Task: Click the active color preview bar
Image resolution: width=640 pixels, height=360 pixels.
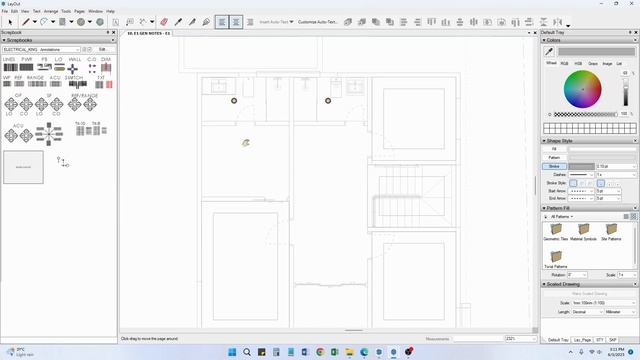Action: [596, 51]
